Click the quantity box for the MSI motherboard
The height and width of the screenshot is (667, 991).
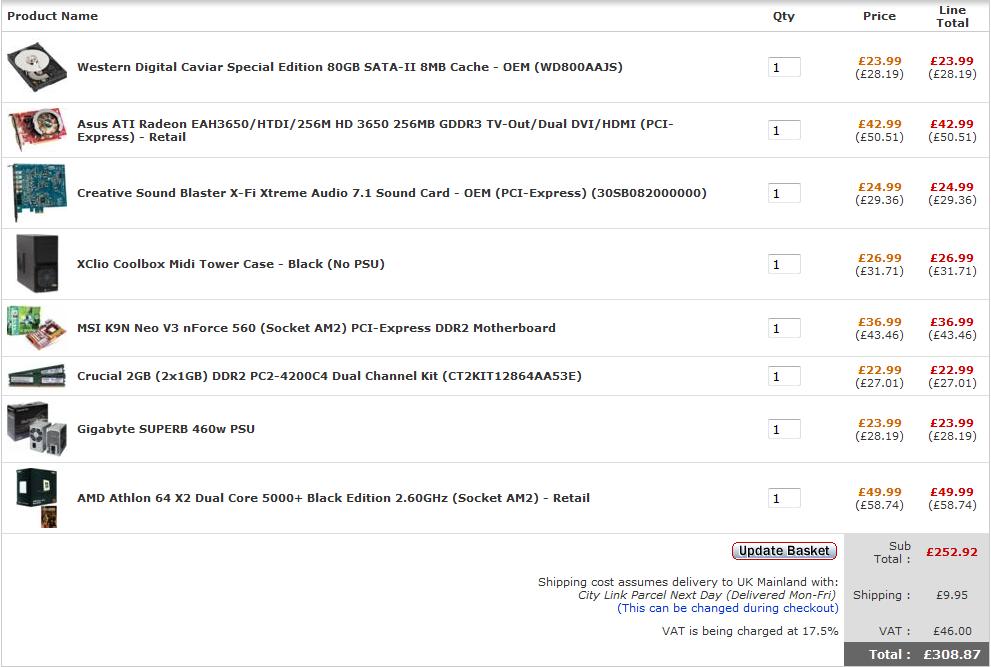click(784, 328)
